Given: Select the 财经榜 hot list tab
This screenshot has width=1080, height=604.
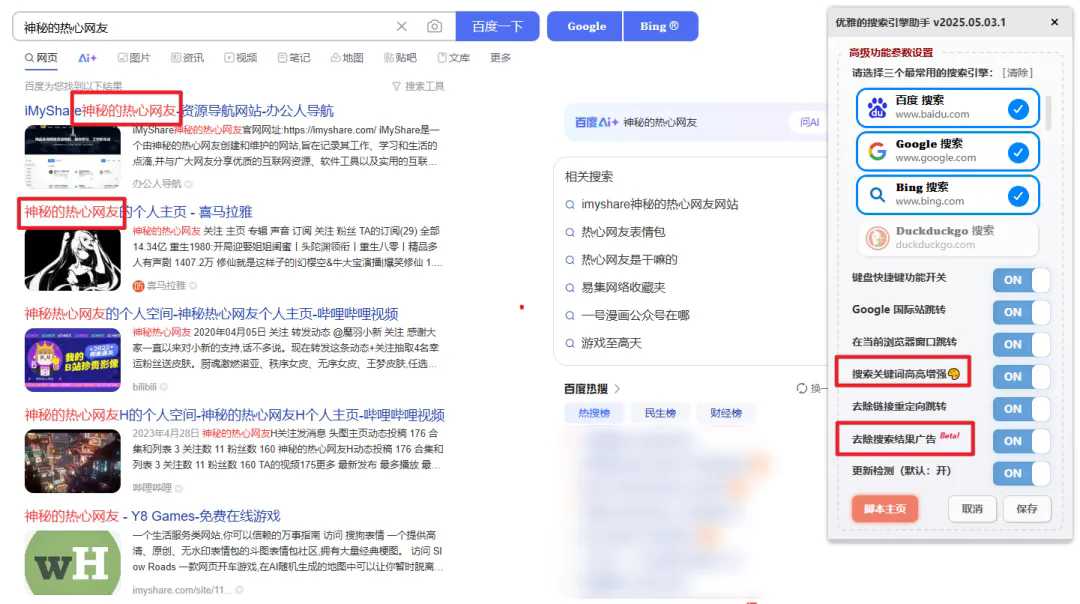Looking at the screenshot, I should [x=726, y=413].
